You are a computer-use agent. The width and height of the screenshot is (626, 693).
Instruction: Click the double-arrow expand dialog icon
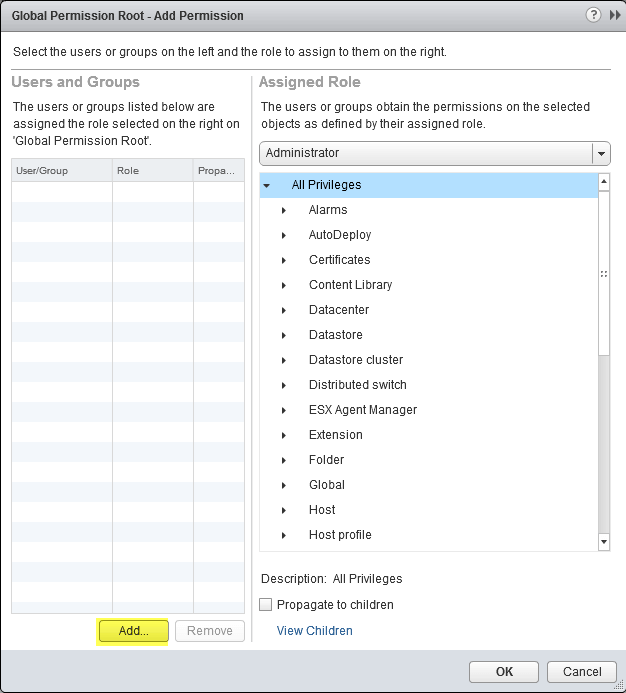614,16
